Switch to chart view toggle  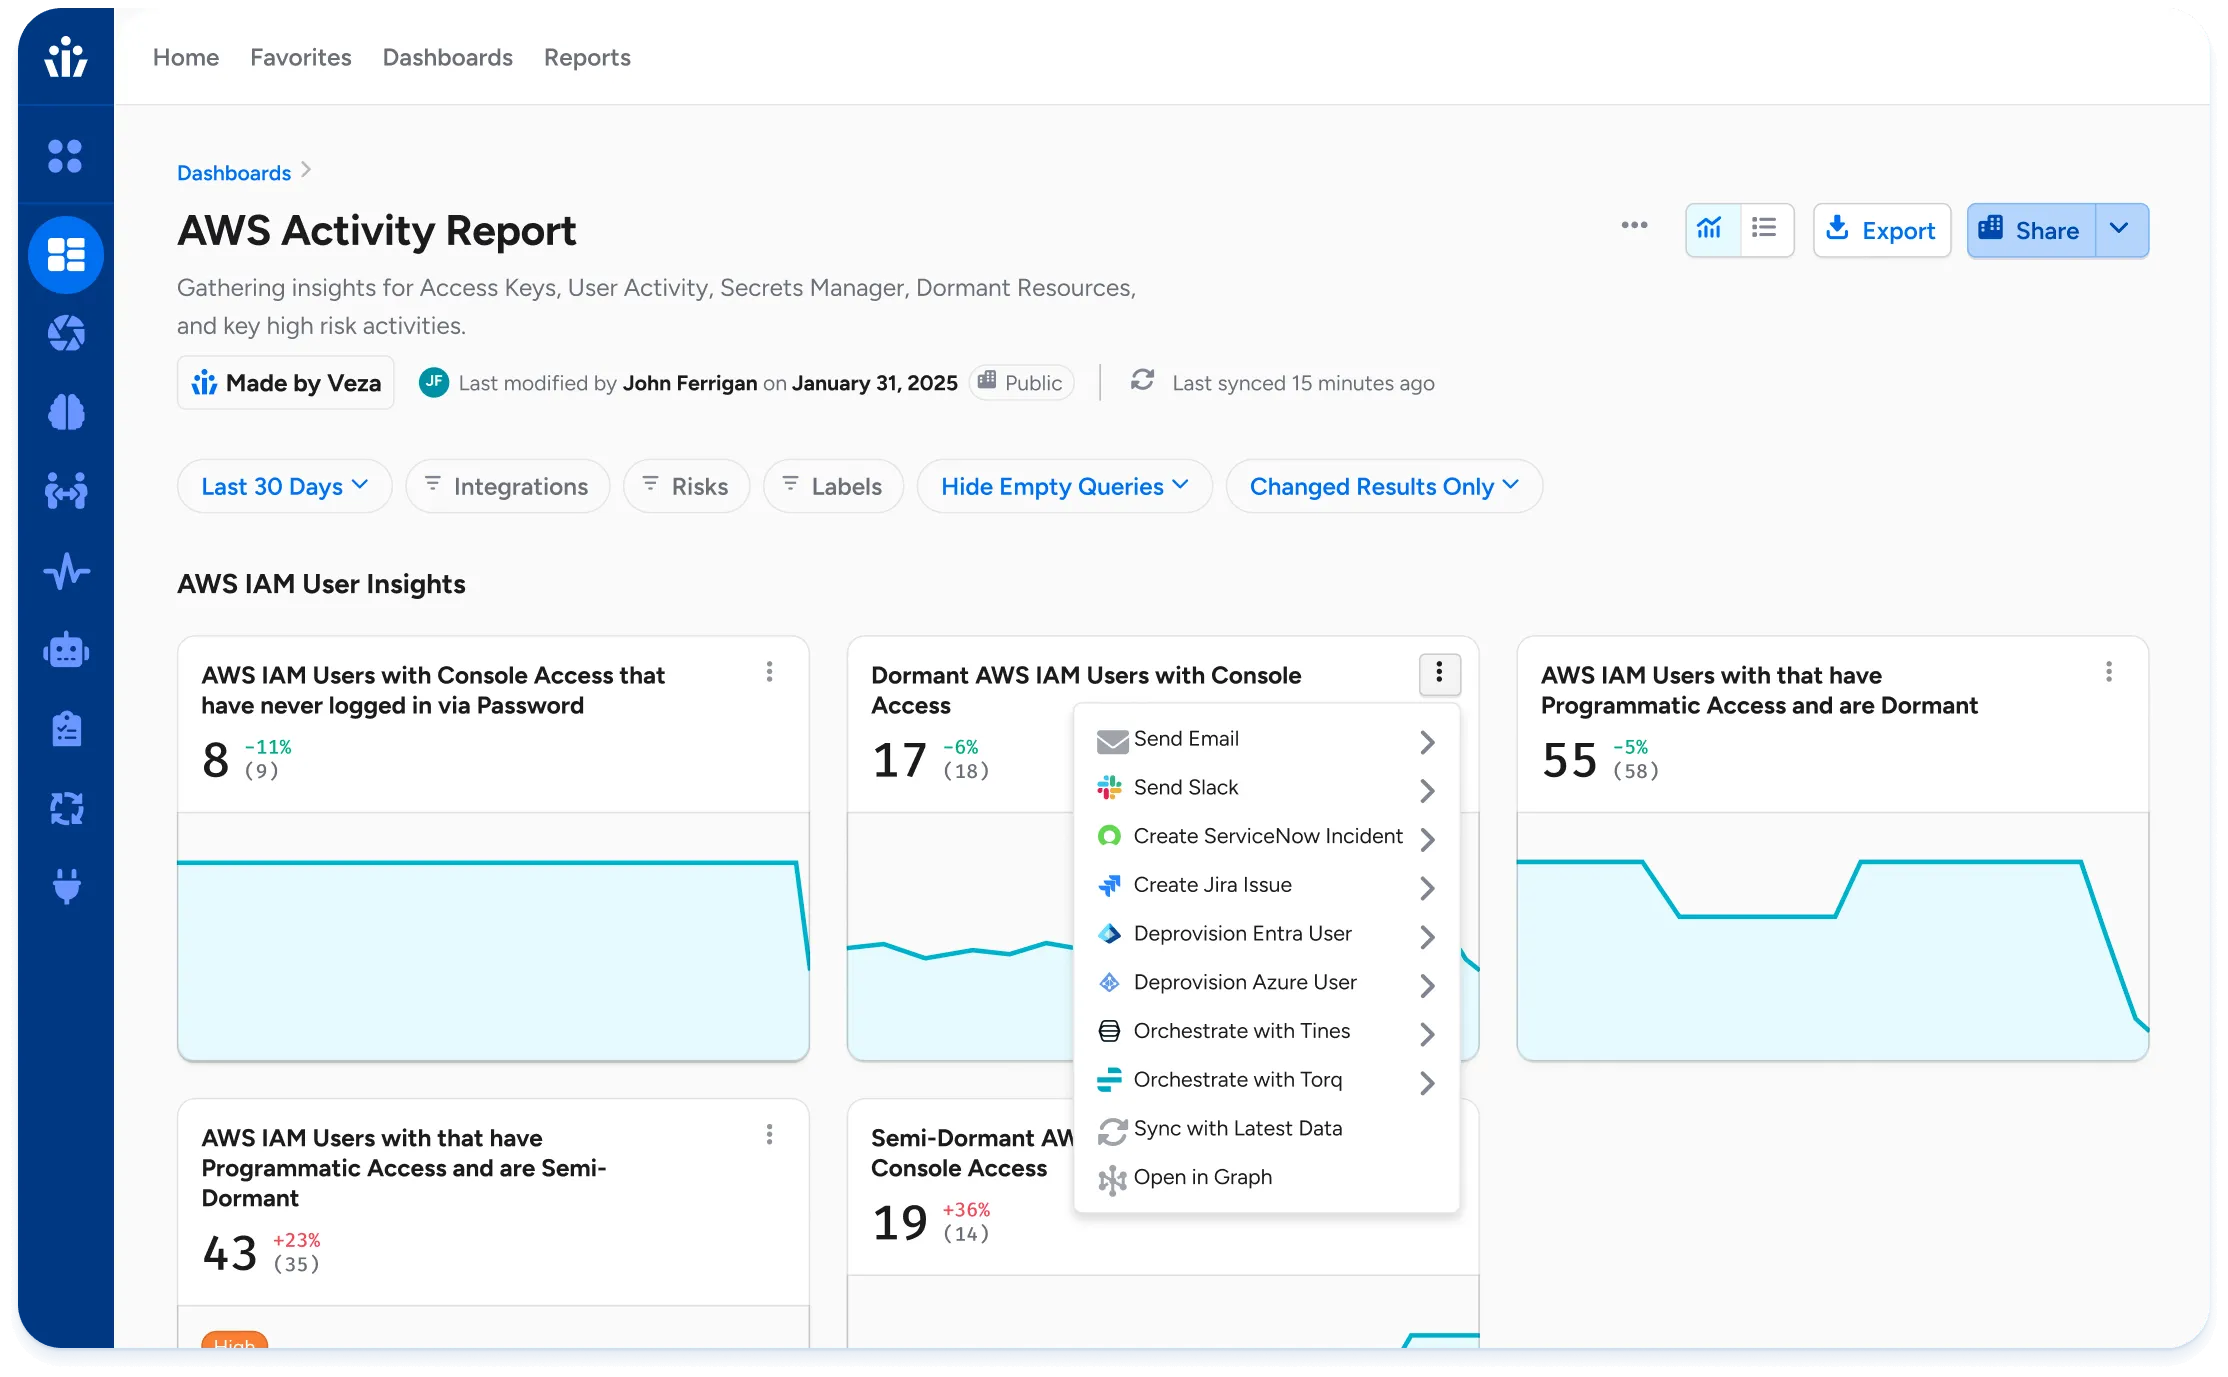pyautogui.click(x=1710, y=229)
